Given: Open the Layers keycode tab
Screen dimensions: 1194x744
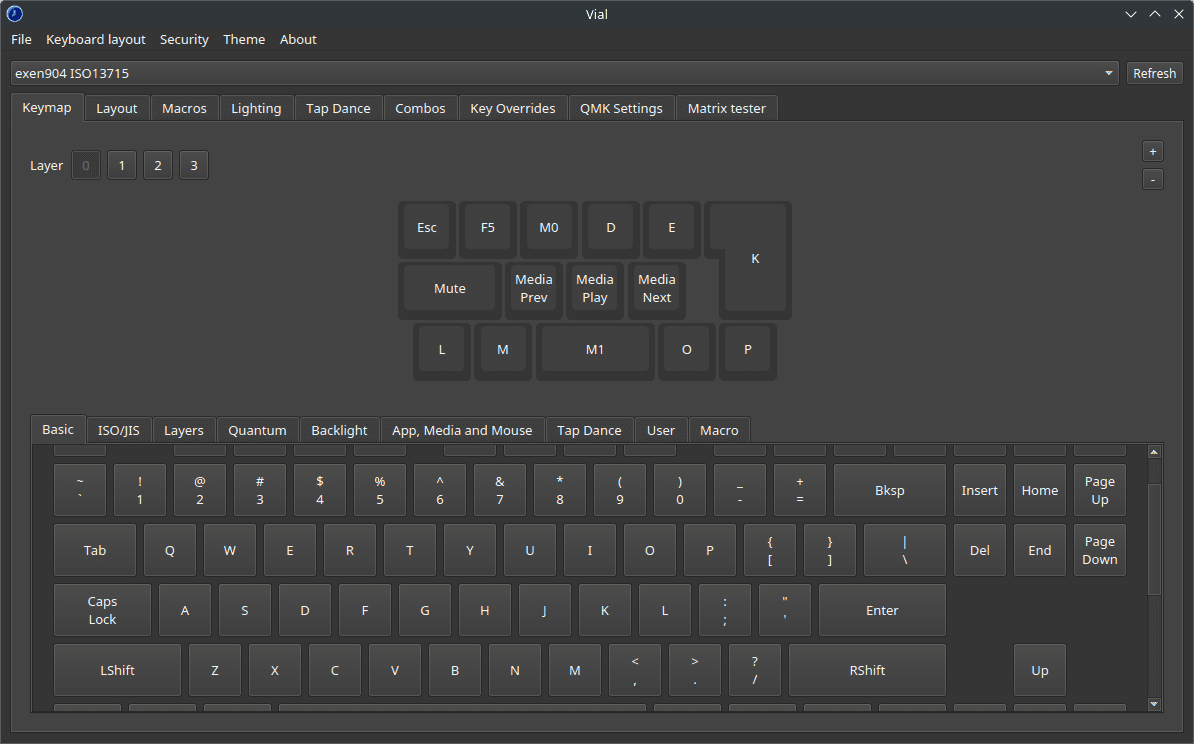Looking at the screenshot, I should click(x=184, y=430).
